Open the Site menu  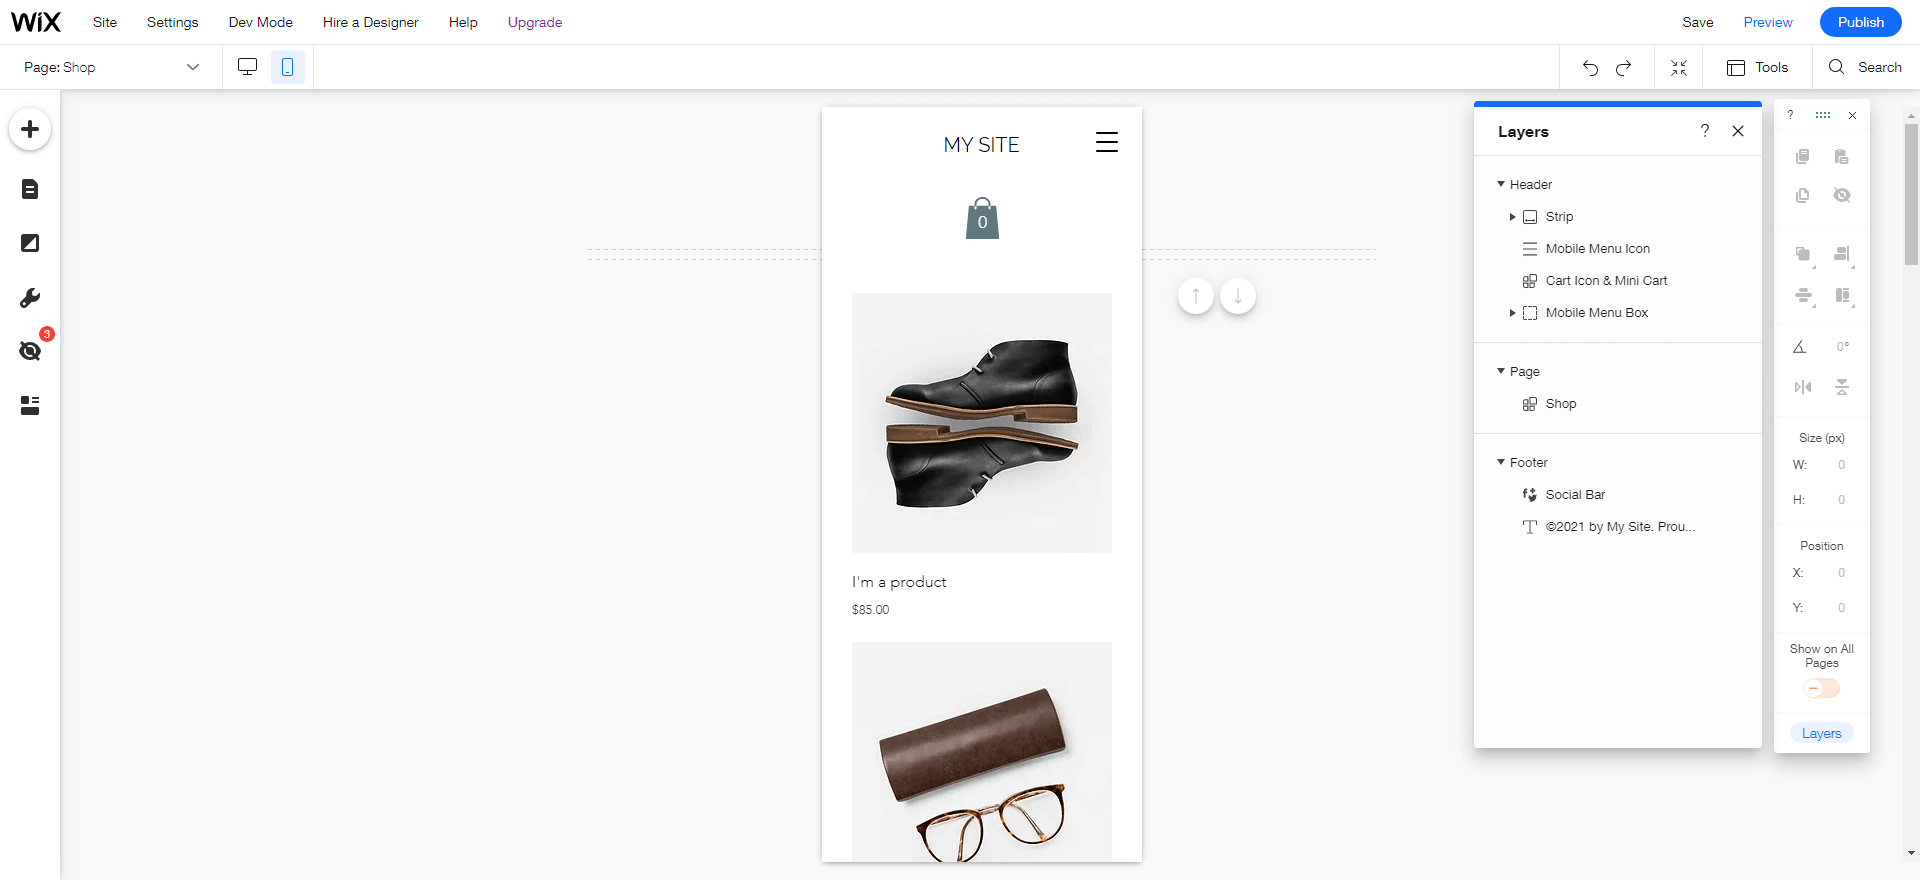tap(105, 22)
